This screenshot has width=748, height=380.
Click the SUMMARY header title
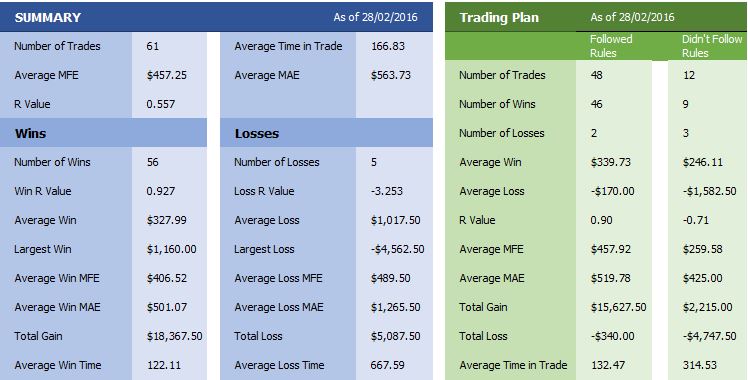tap(48, 18)
